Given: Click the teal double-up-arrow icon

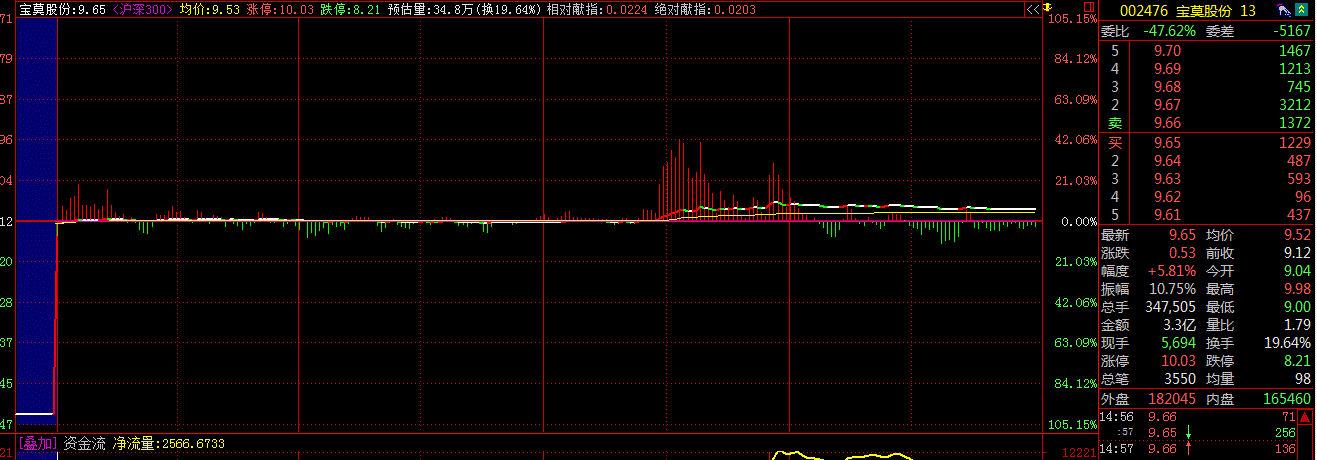Looking at the screenshot, I should point(1302,10).
